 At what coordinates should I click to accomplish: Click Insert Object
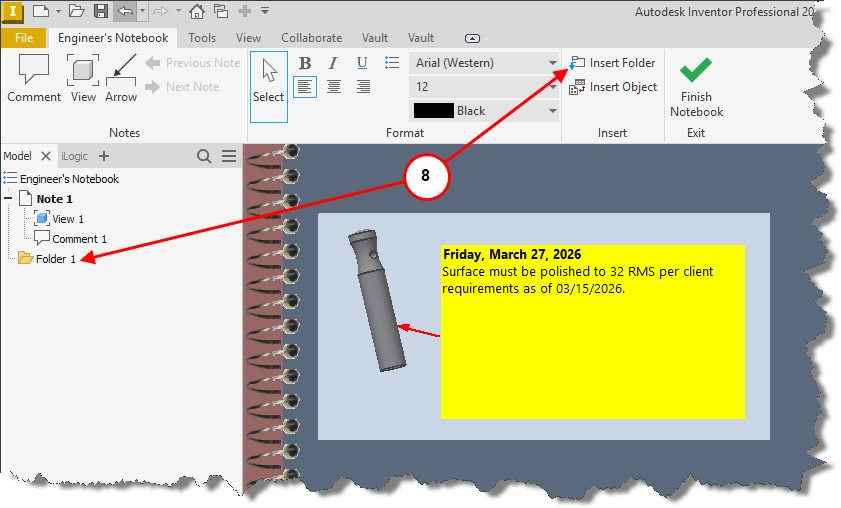(613, 87)
